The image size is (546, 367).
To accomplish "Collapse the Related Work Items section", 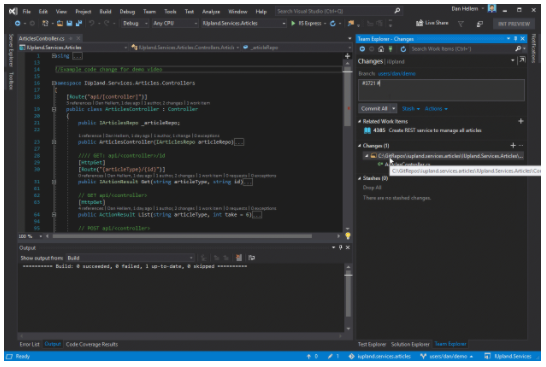I will tap(359, 121).
